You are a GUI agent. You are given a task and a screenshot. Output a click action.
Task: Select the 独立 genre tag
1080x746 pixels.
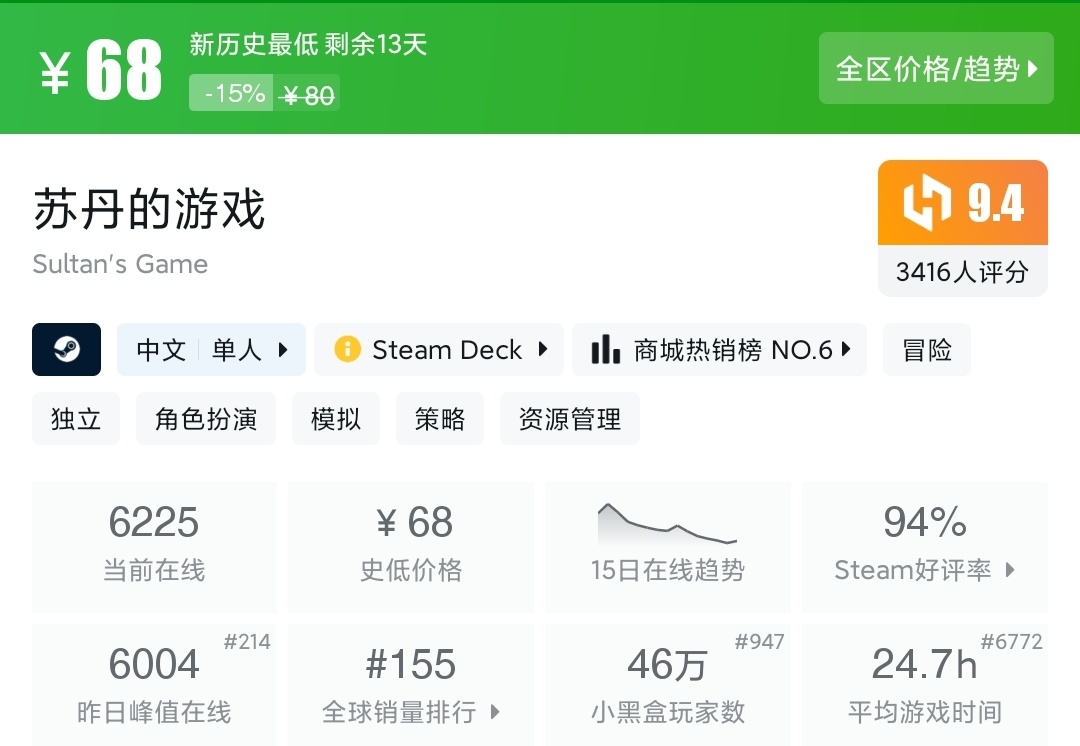coord(76,418)
